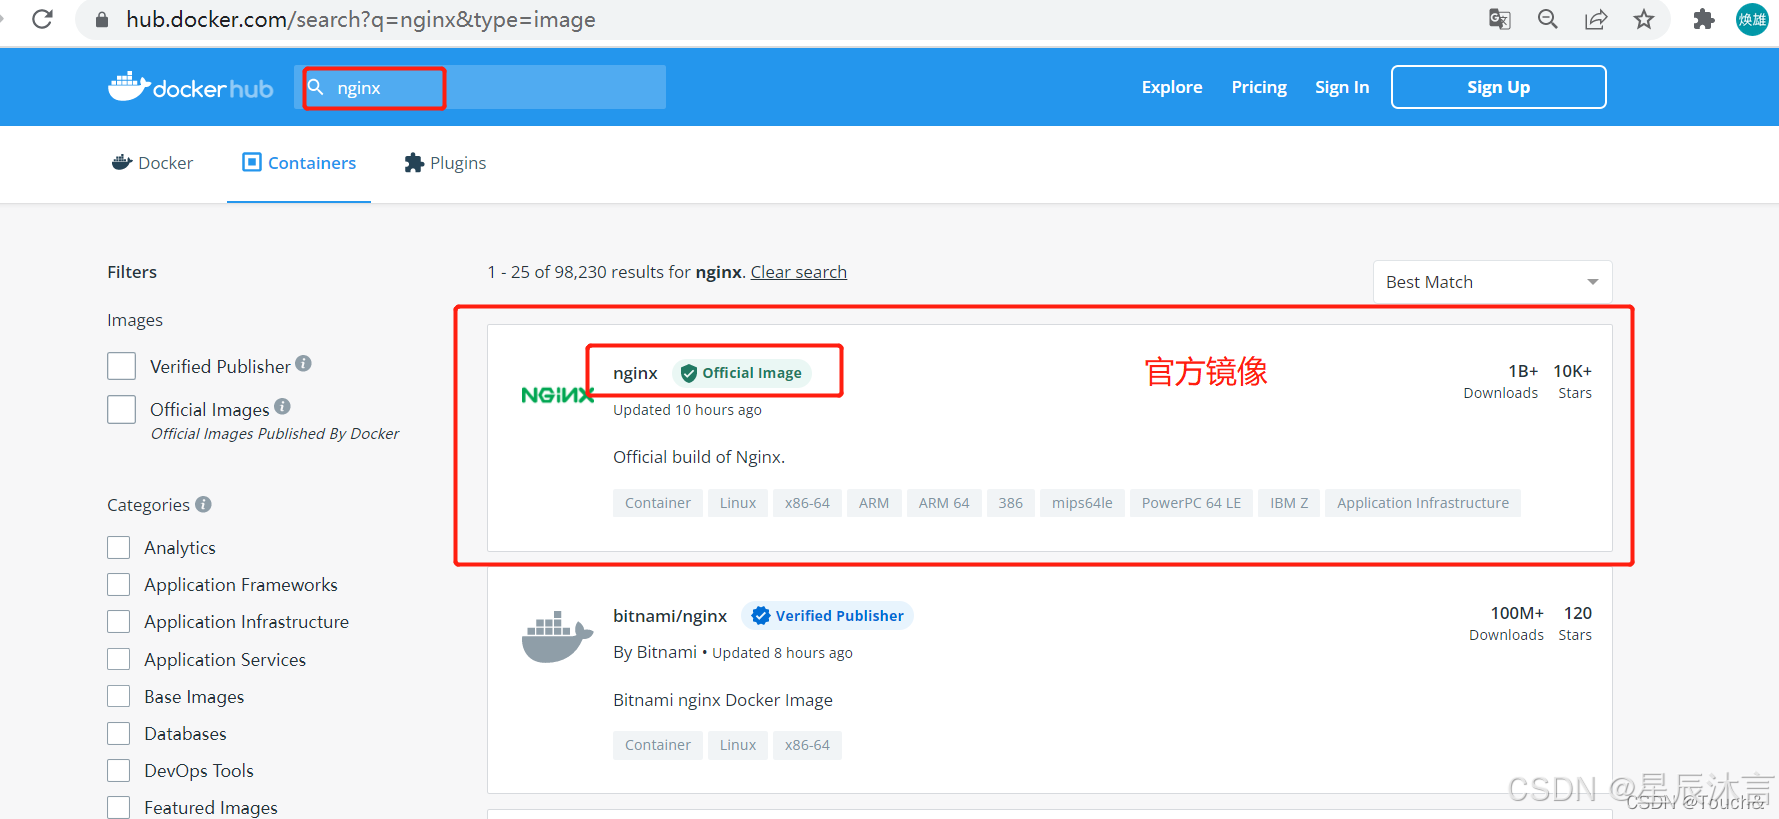Viewport: 1779px width, 819px height.
Task: Switch to the Plugins tab
Action: pos(445,163)
